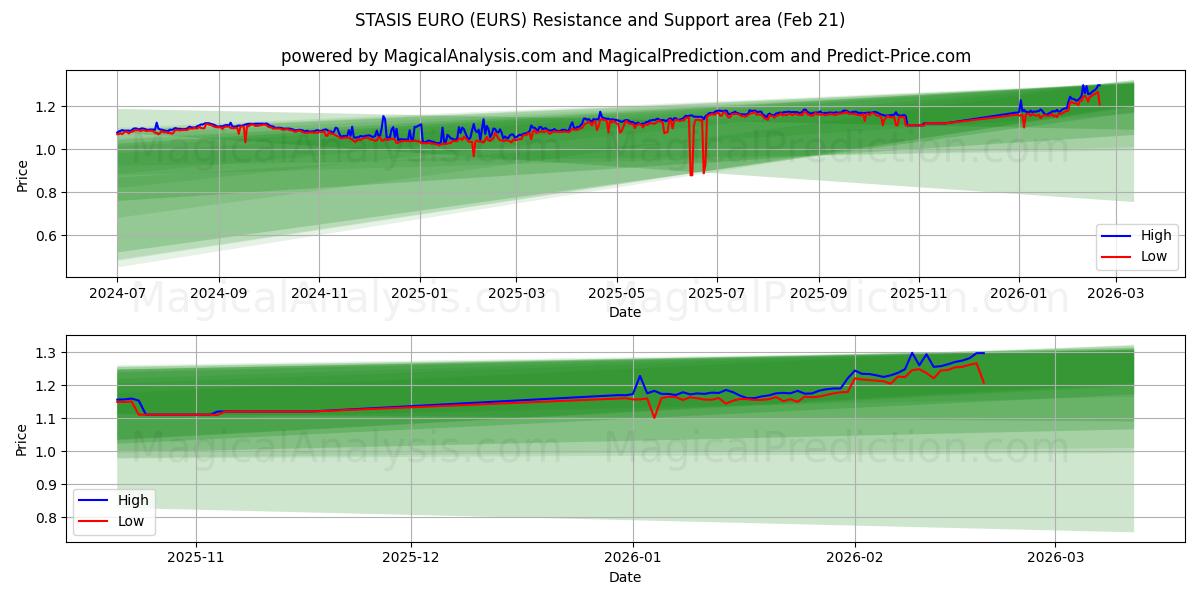This screenshot has height=600, width=1200.
Task: Click the '2026-01' x-axis label on top chart
Action: click(1019, 294)
